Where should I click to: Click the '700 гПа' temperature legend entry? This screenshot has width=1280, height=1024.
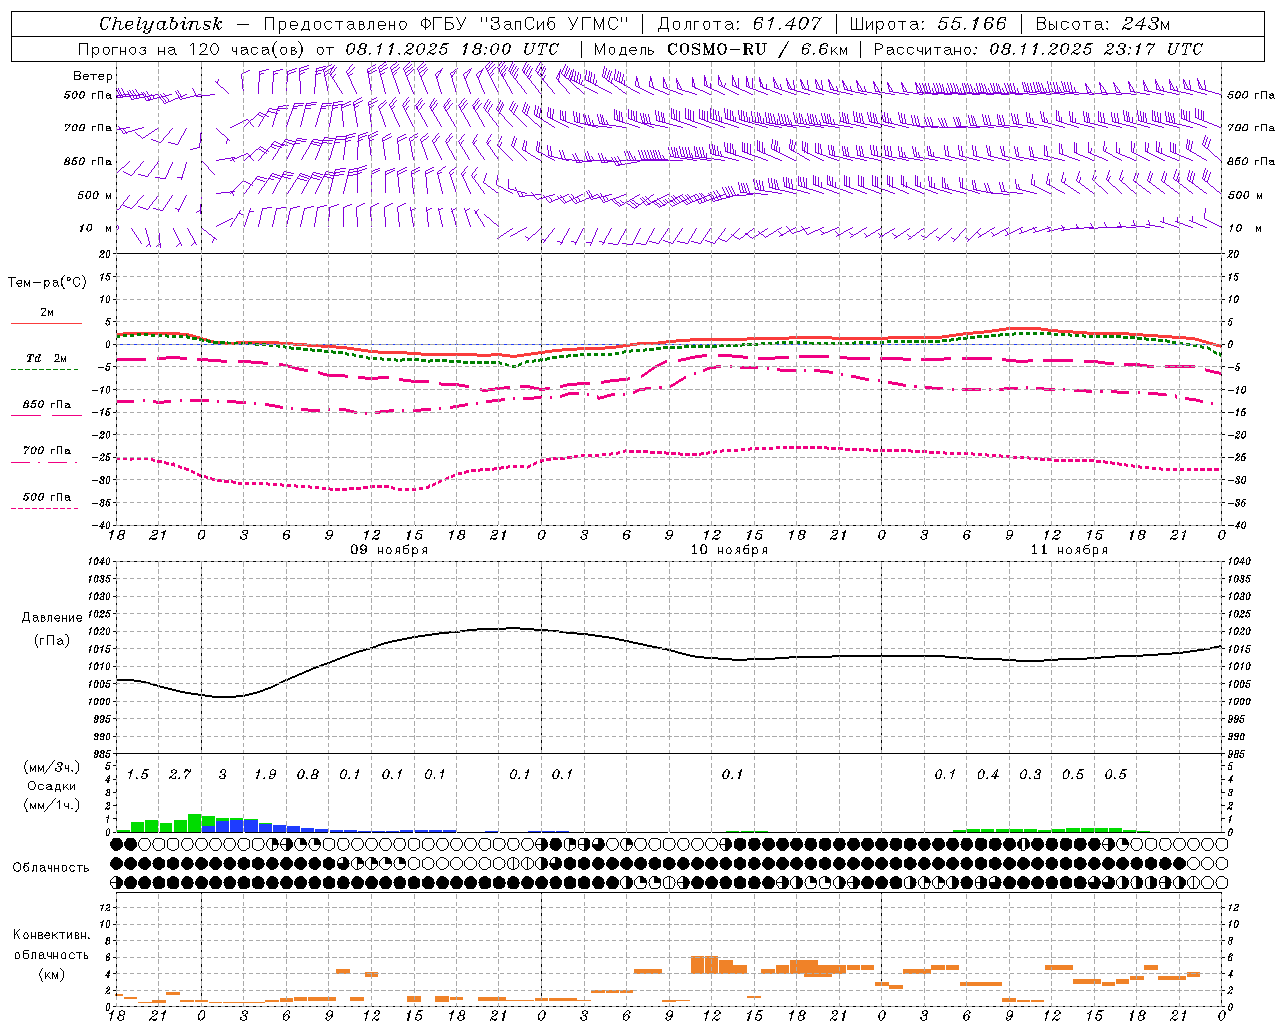coord(47,451)
